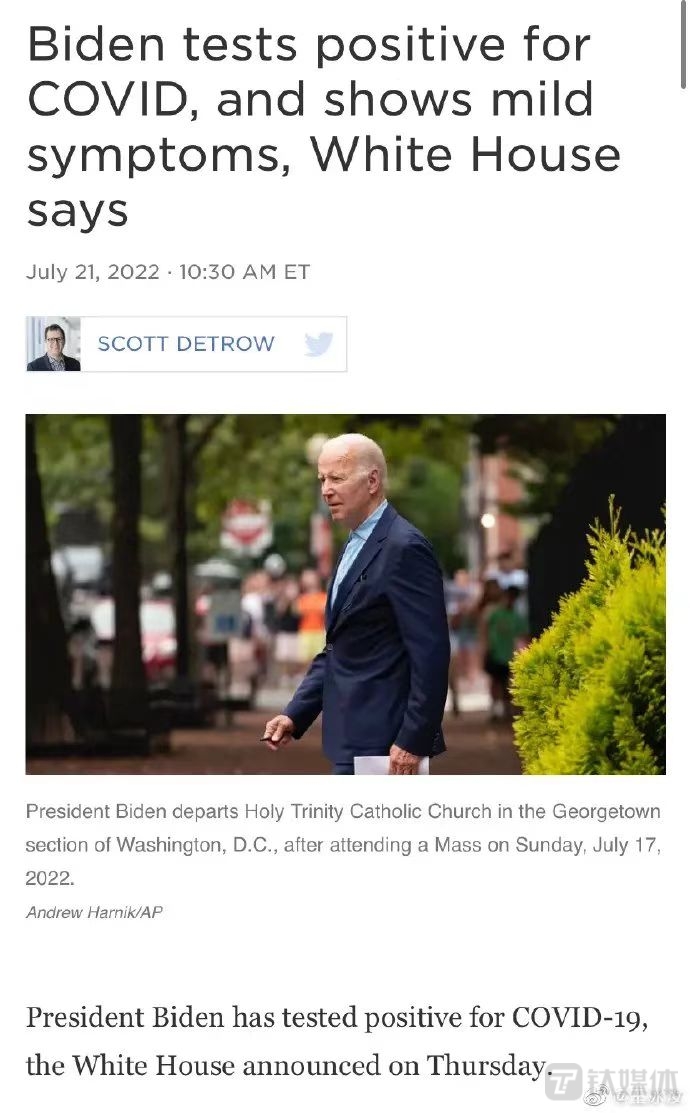
Task: Click the caption about Holy Trinity Church
Action: tap(344, 845)
